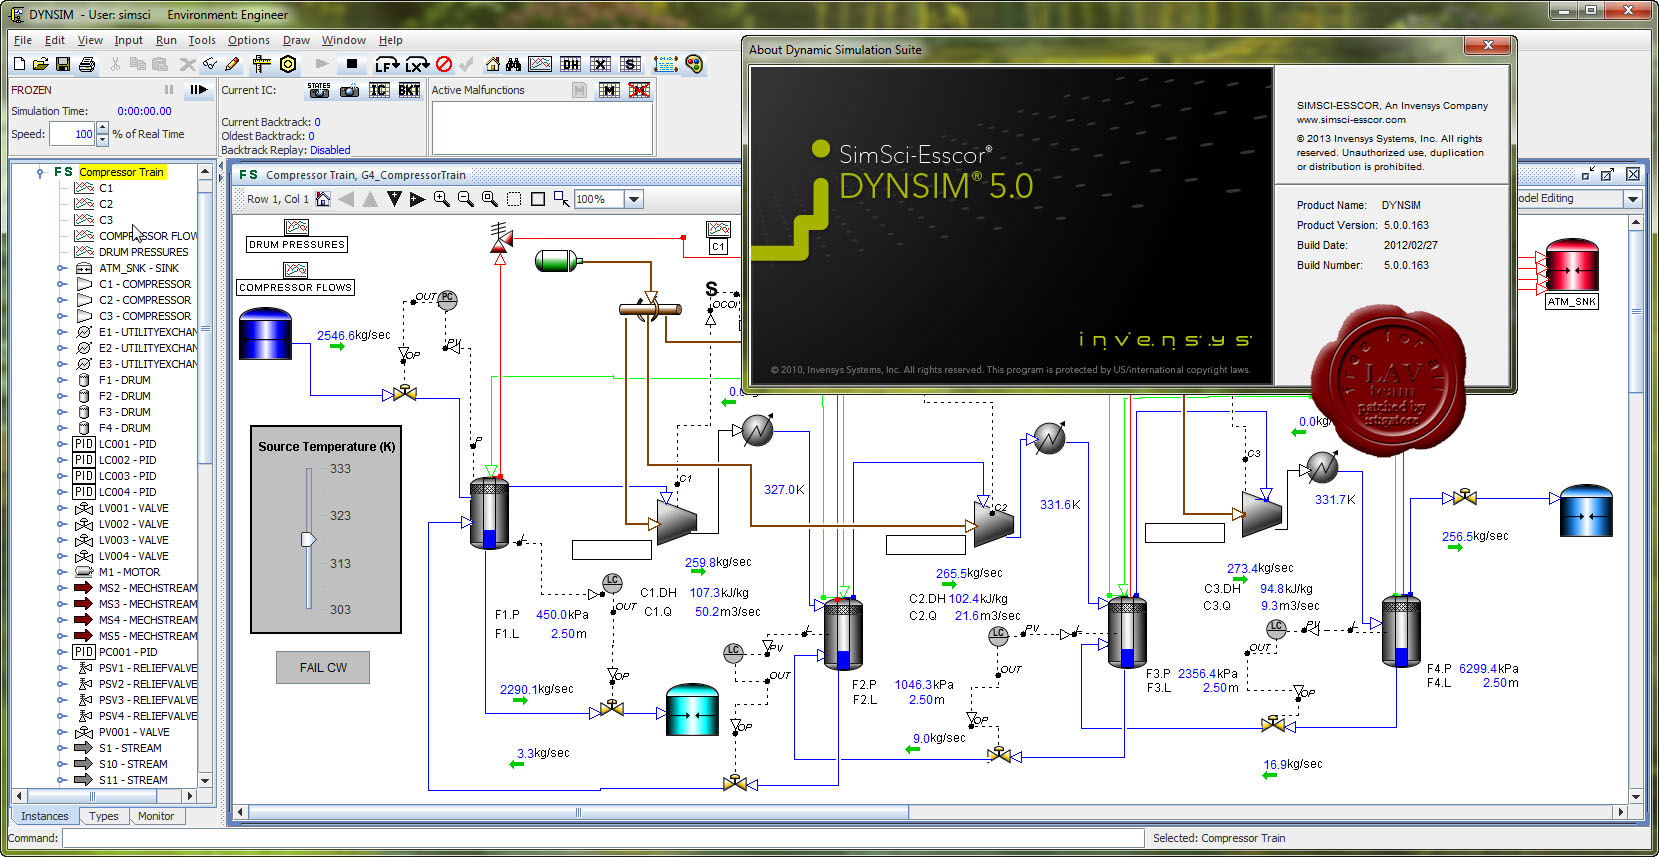The width and height of the screenshot is (1659, 857).
Task: Click the IC initial condition icon
Action: 379,90
